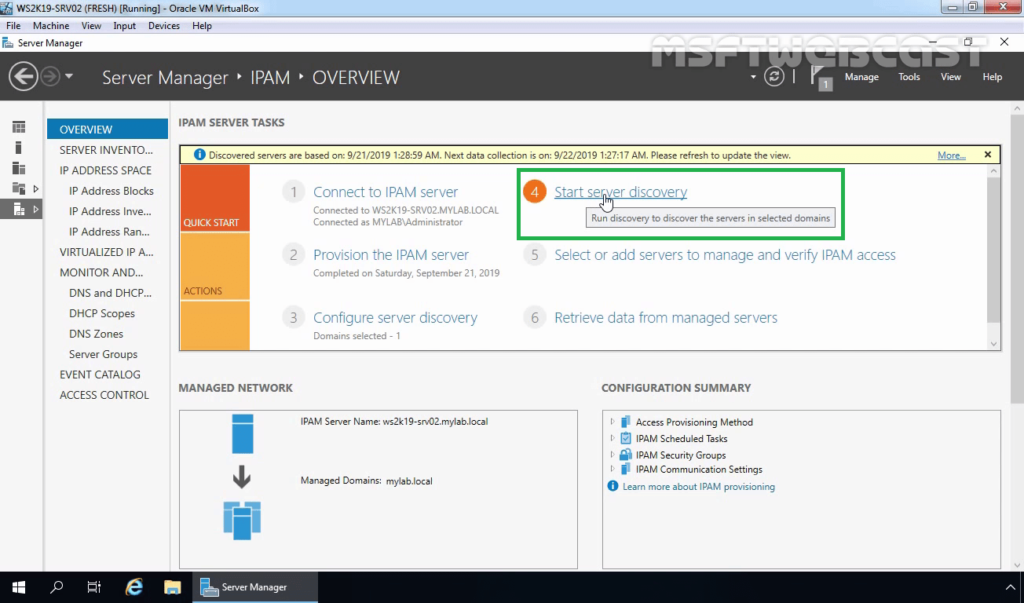Viewport: 1024px width, 603px height.
Task: Click Connect to IPAM server link
Action: 385,192
